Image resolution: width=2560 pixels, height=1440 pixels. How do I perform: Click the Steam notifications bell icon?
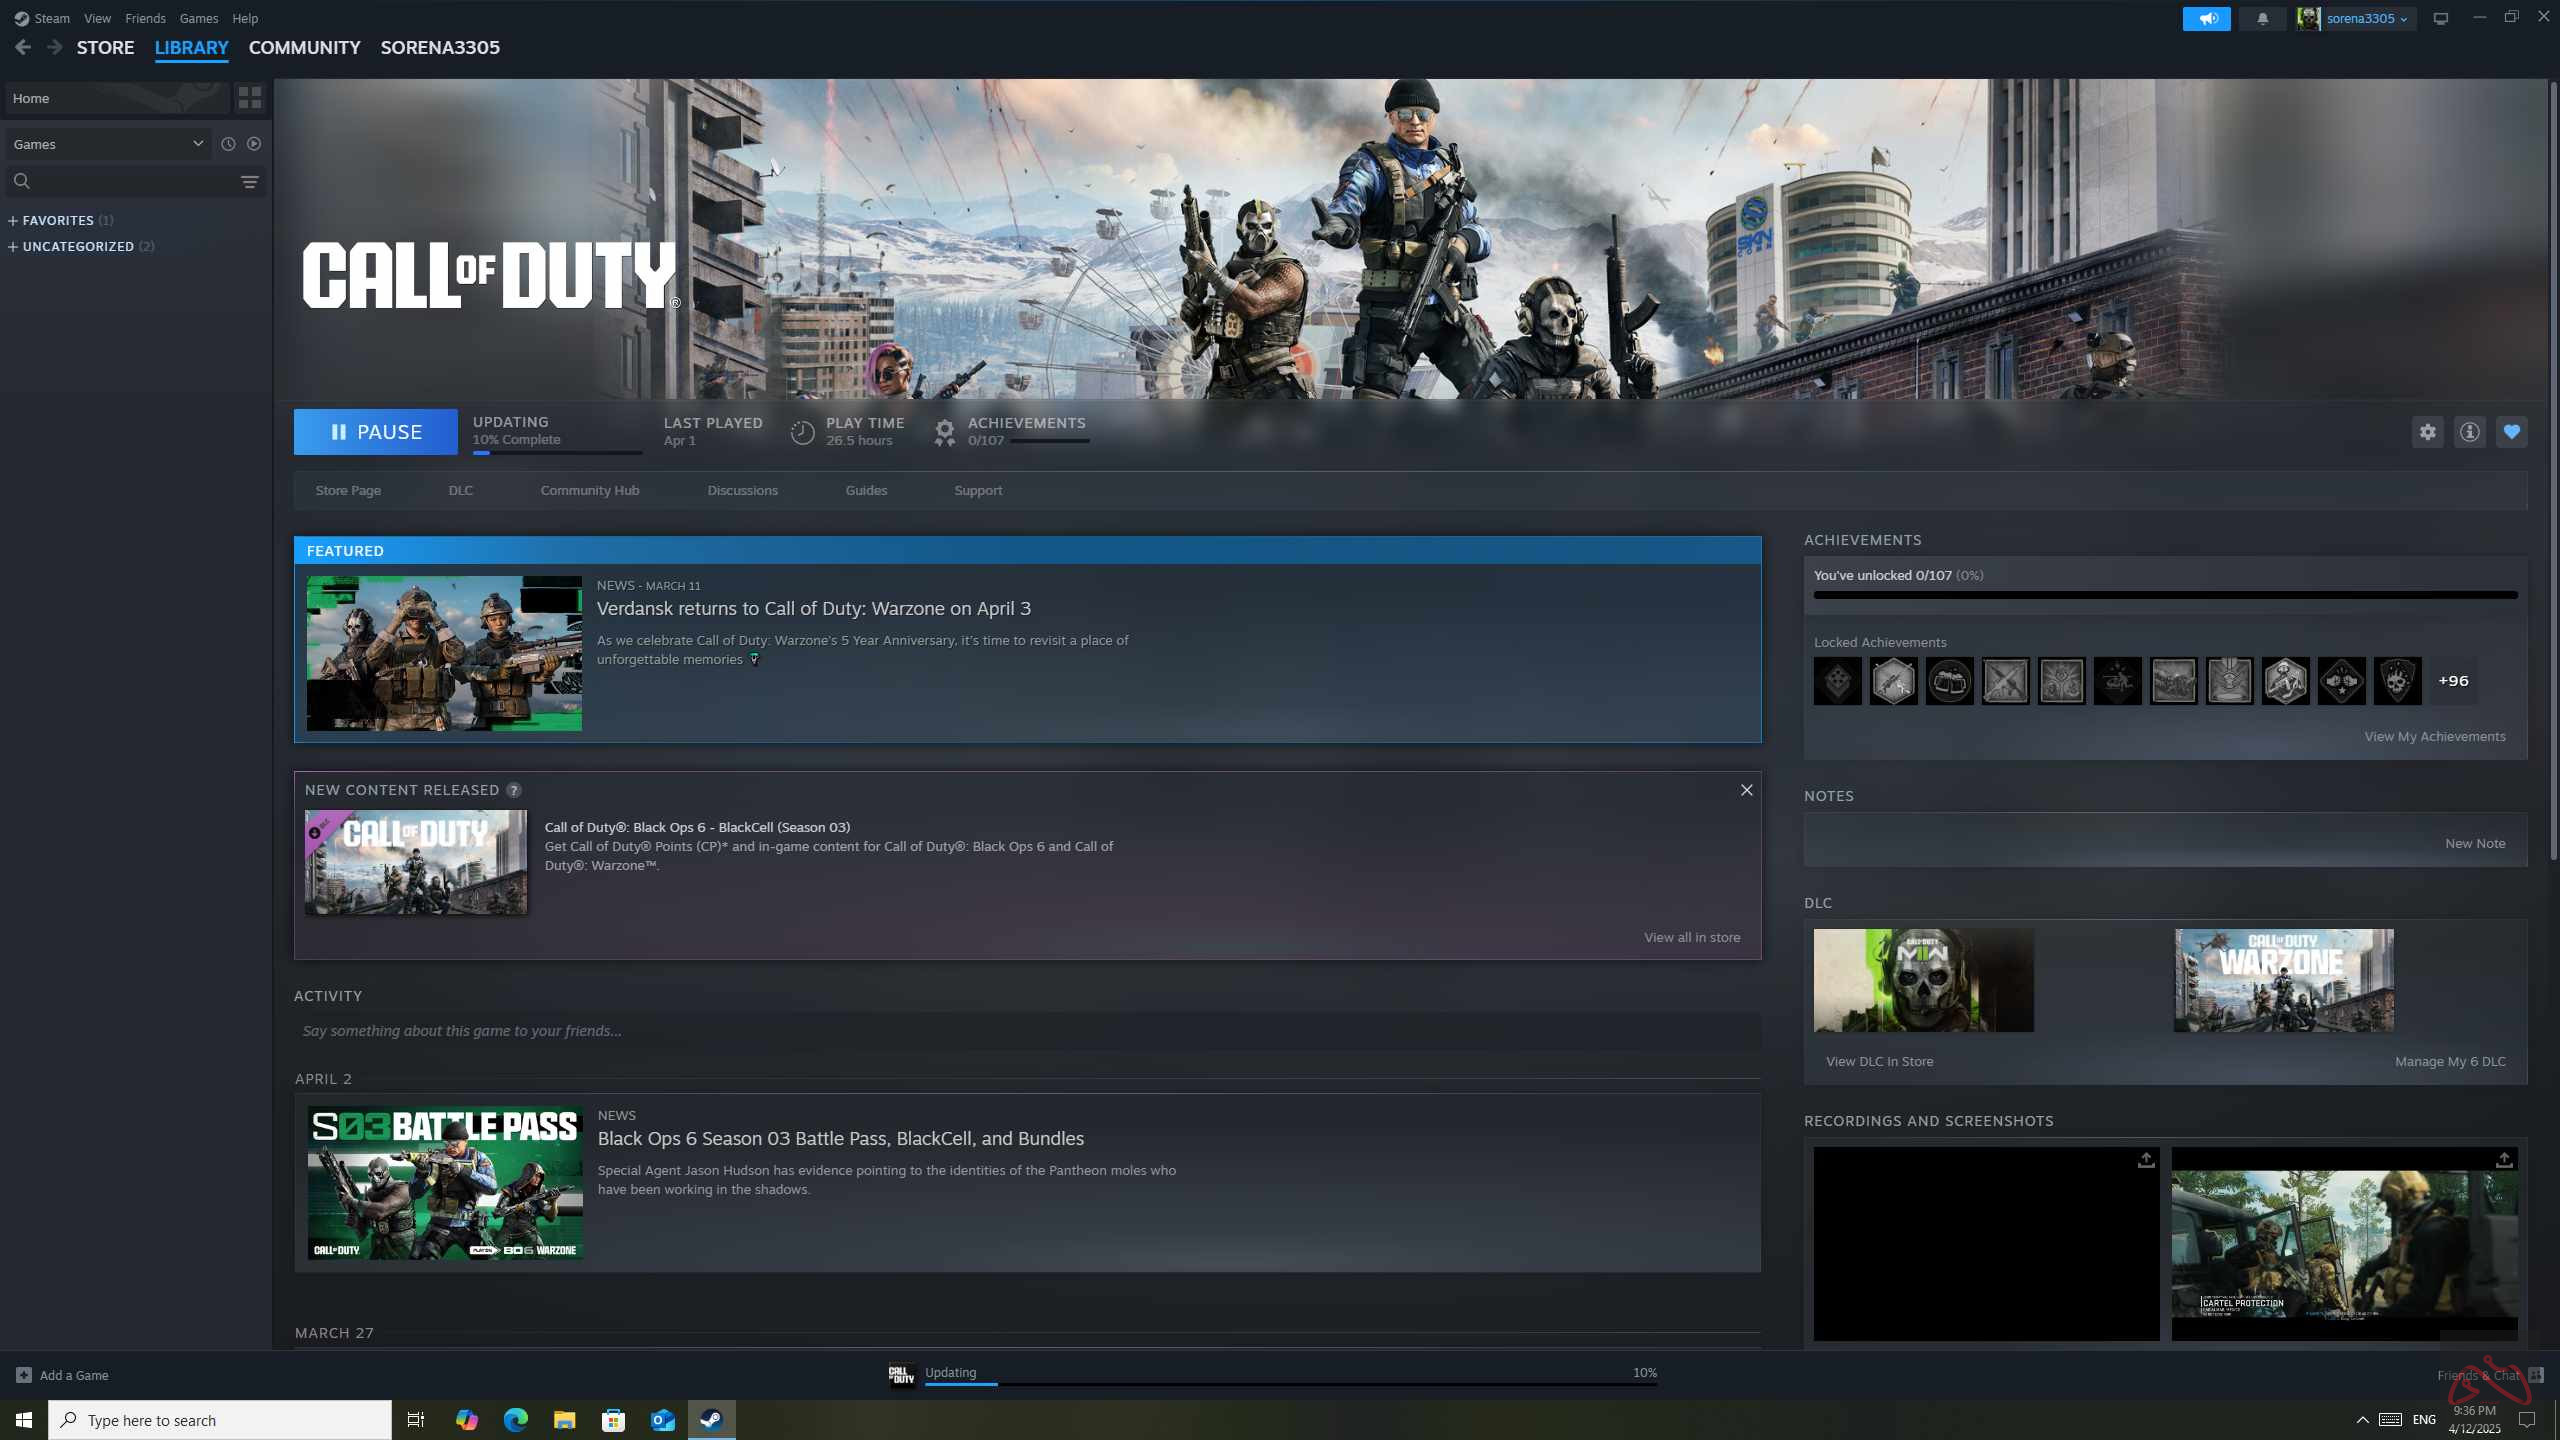click(2262, 18)
